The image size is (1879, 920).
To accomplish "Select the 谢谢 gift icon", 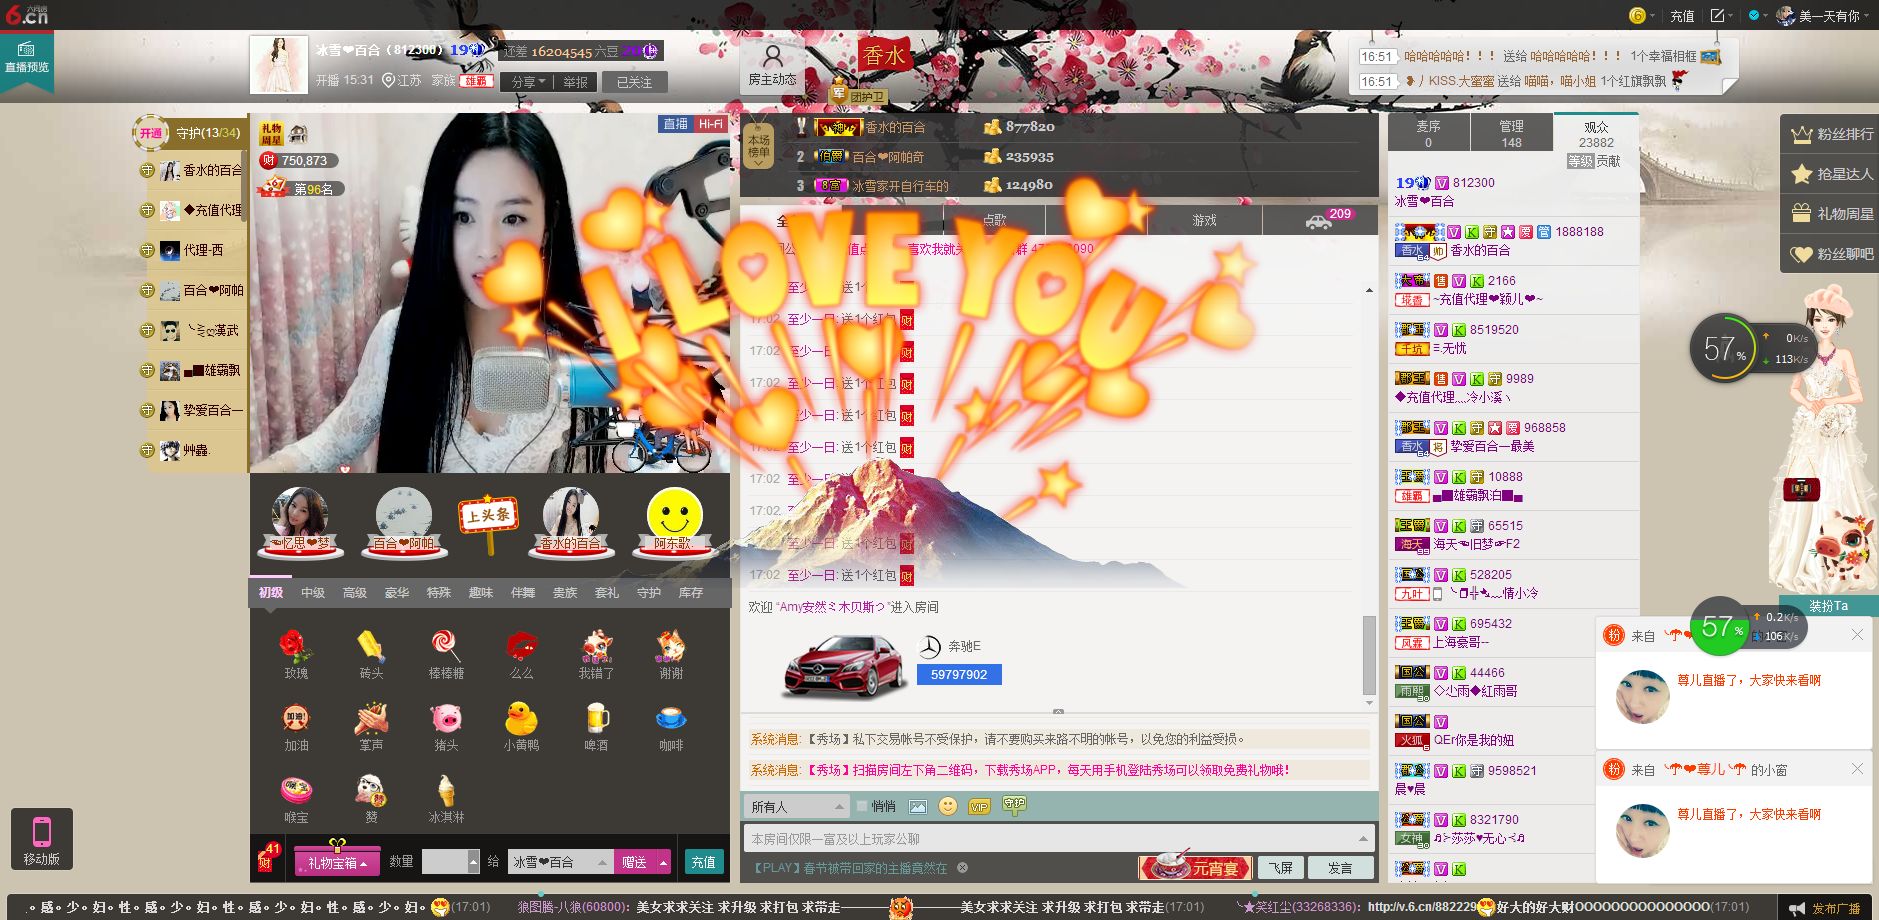I will 671,647.
